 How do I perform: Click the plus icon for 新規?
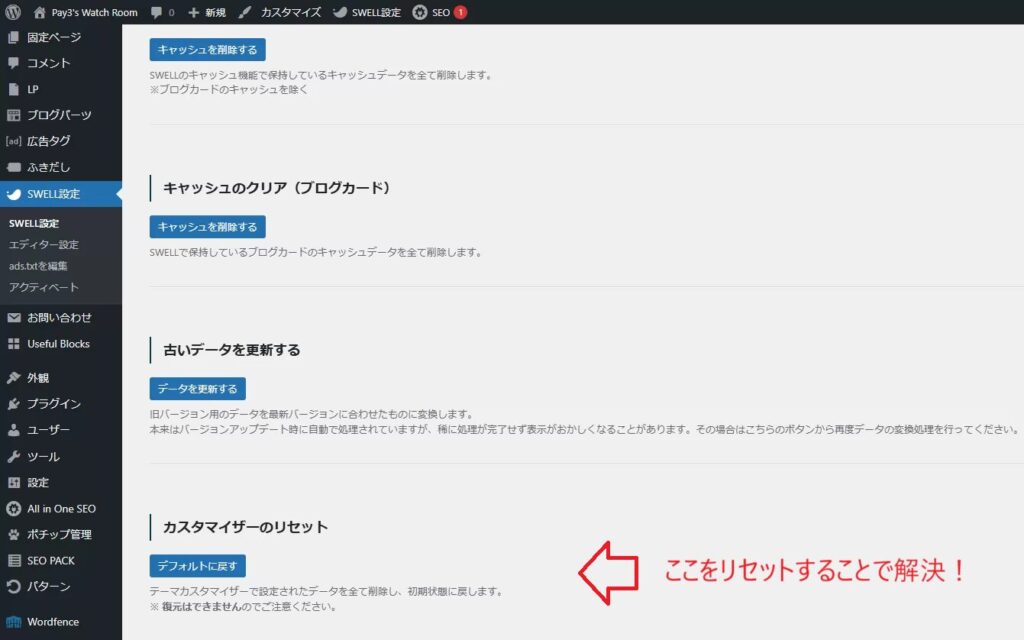point(193,12)
